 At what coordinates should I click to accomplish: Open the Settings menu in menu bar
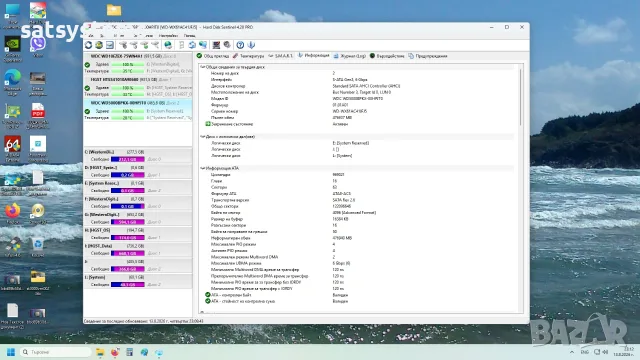tap(168, 36)
